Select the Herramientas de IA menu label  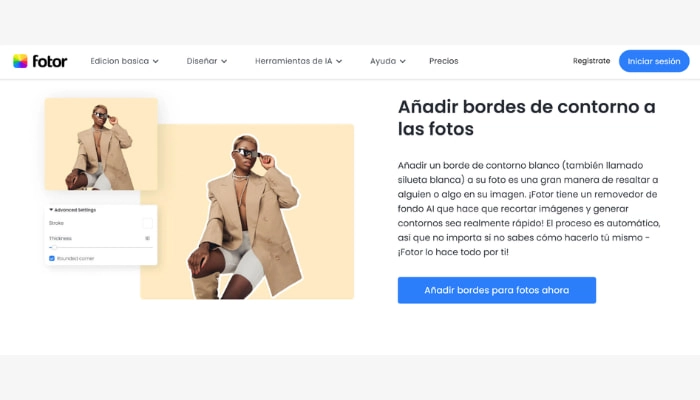pyautogui.click(x=294, y=61)
